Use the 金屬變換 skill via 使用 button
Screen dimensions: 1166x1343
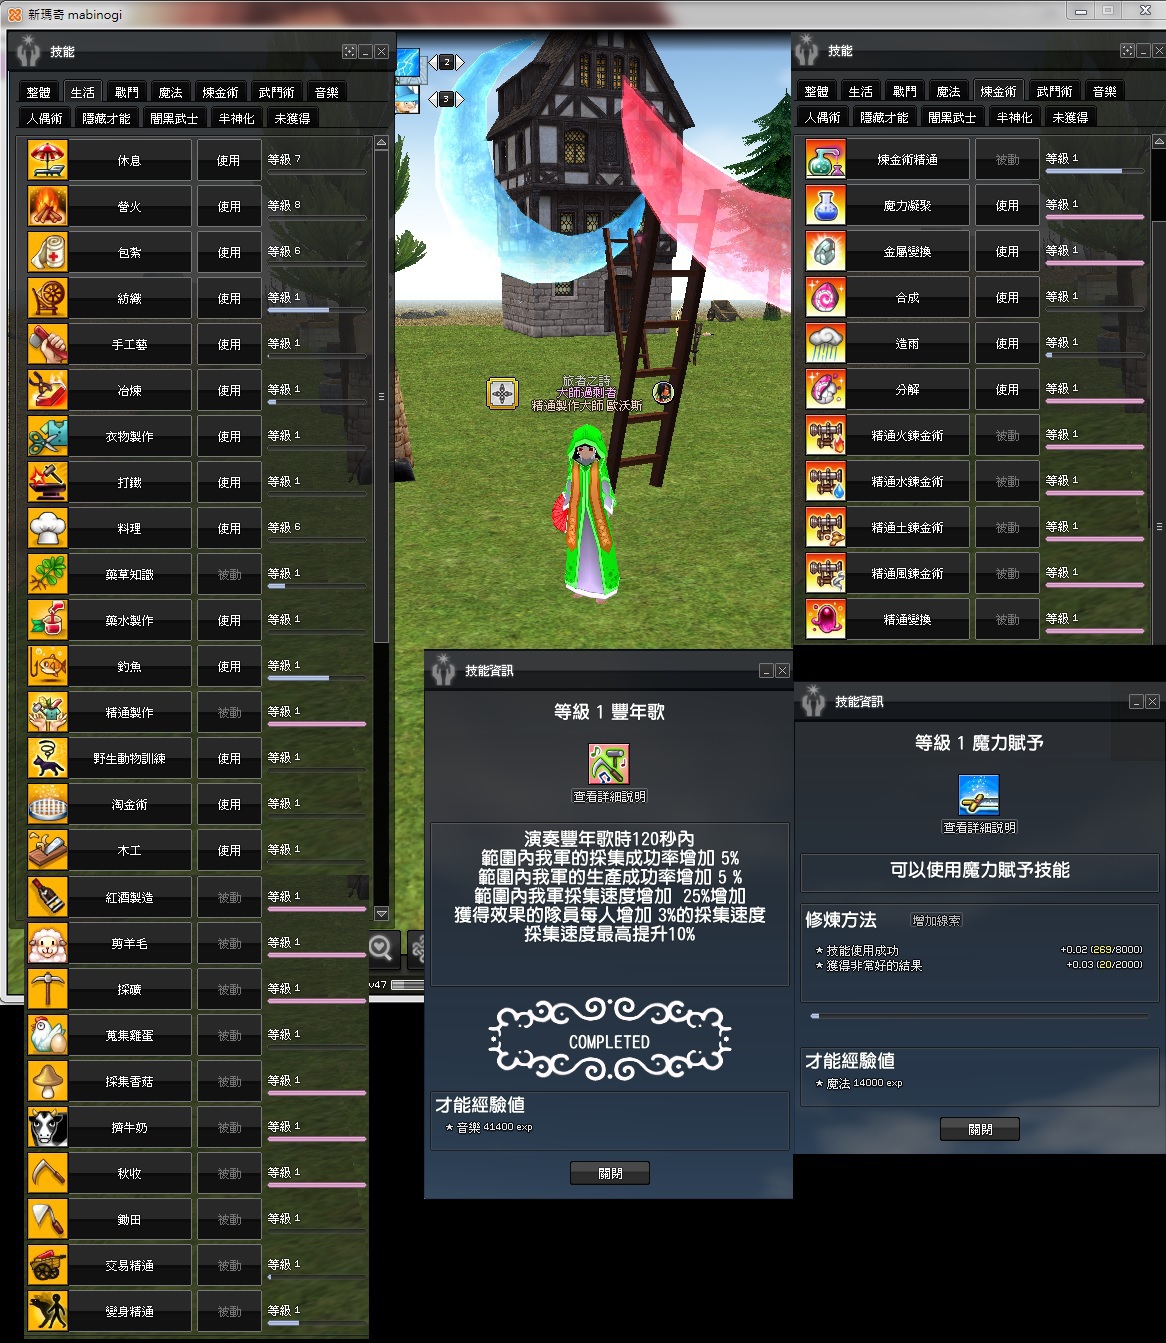coord(1007,251)
